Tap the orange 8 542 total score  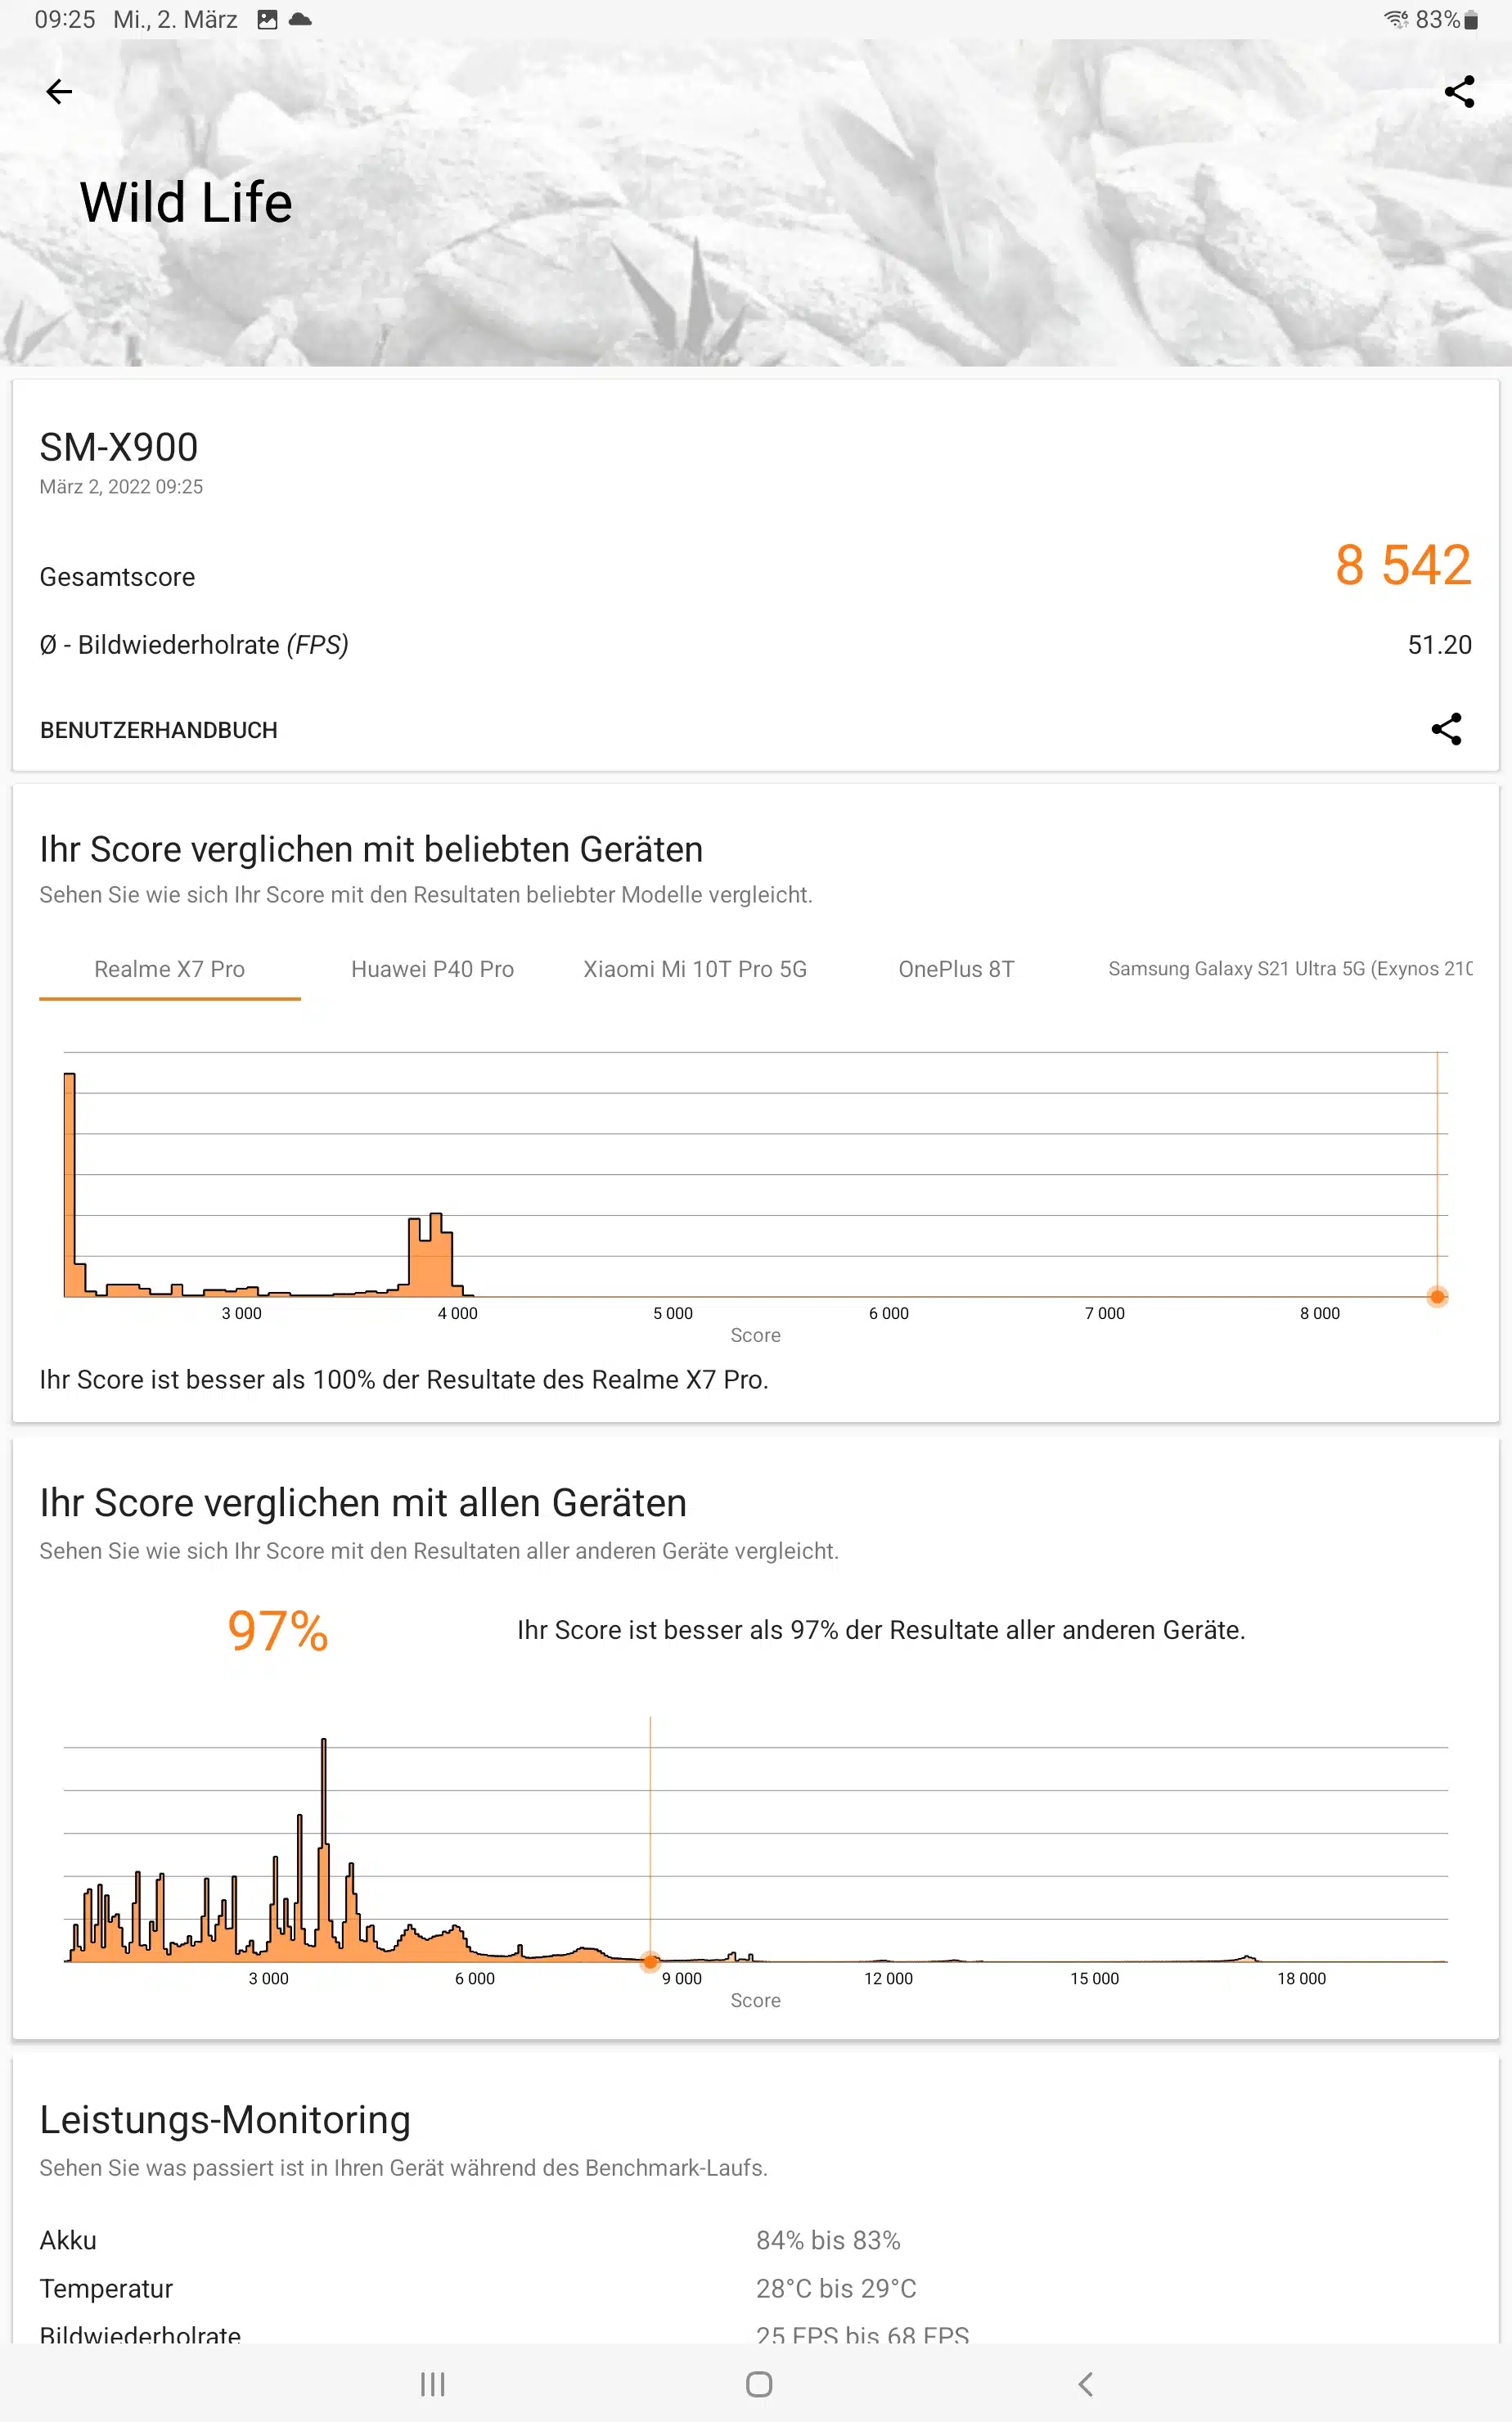[x=1402, y=565]
